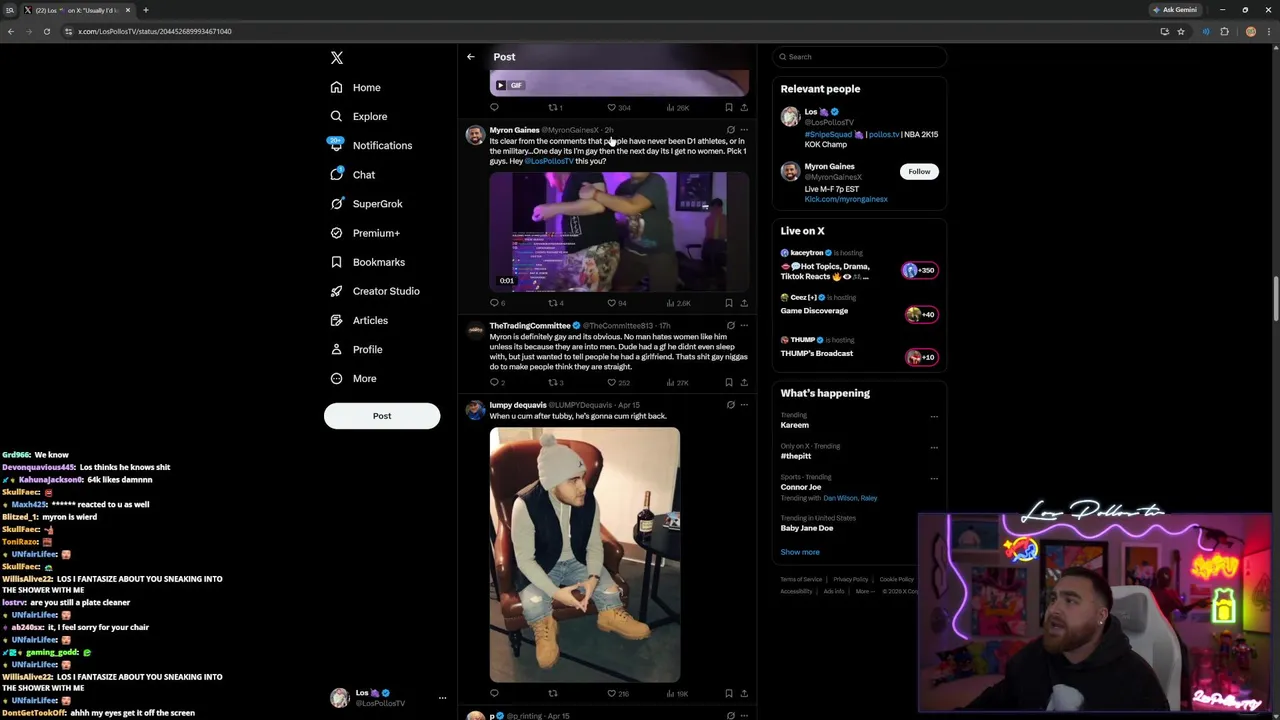Image resolution: width=1280 pixels, height=720 pixels.
Task: Open more options on lumpy dequavis post
Action: (x=744, y=405)
